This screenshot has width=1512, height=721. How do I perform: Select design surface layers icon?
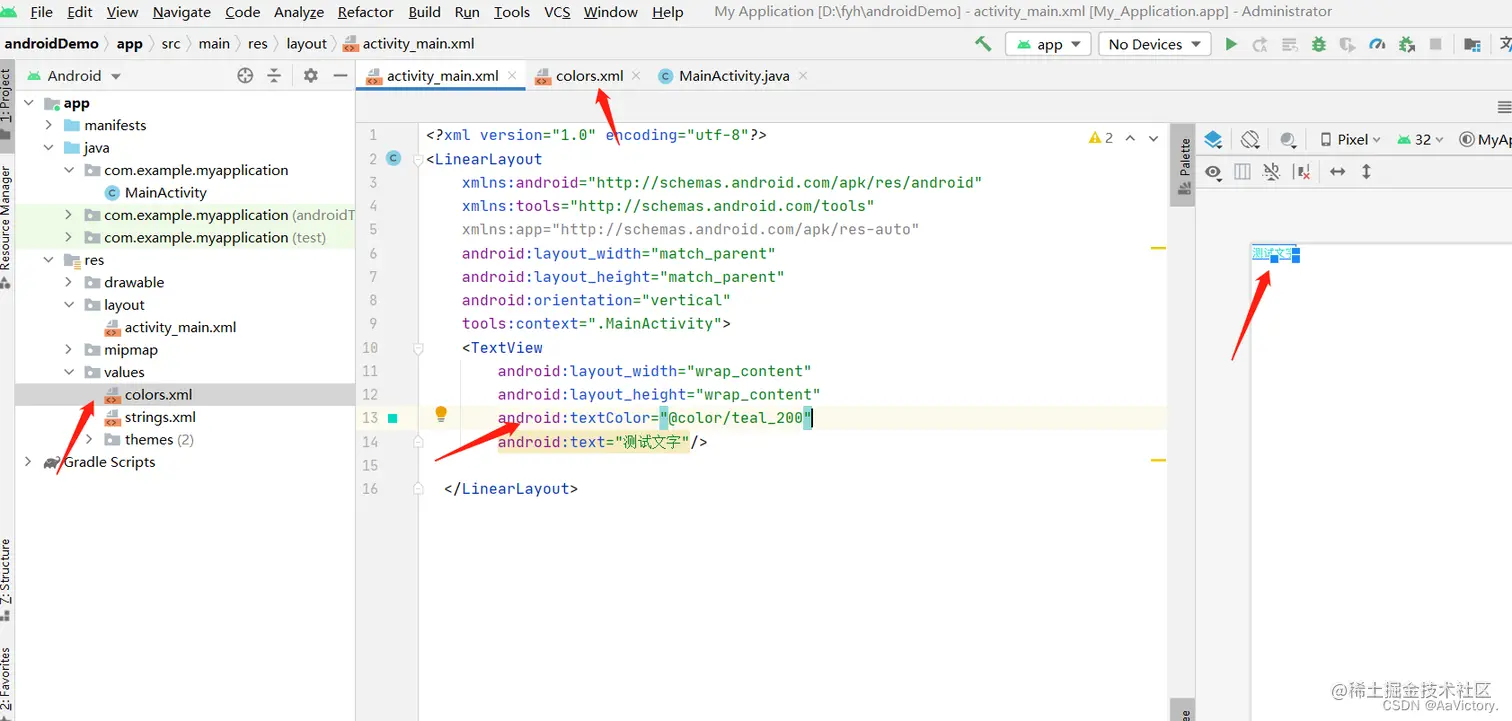coord(1213,139)
